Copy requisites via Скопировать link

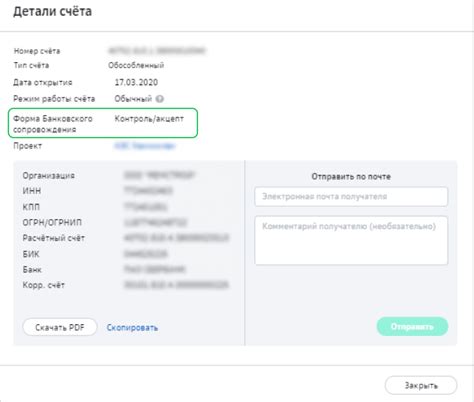click(132, 328)
